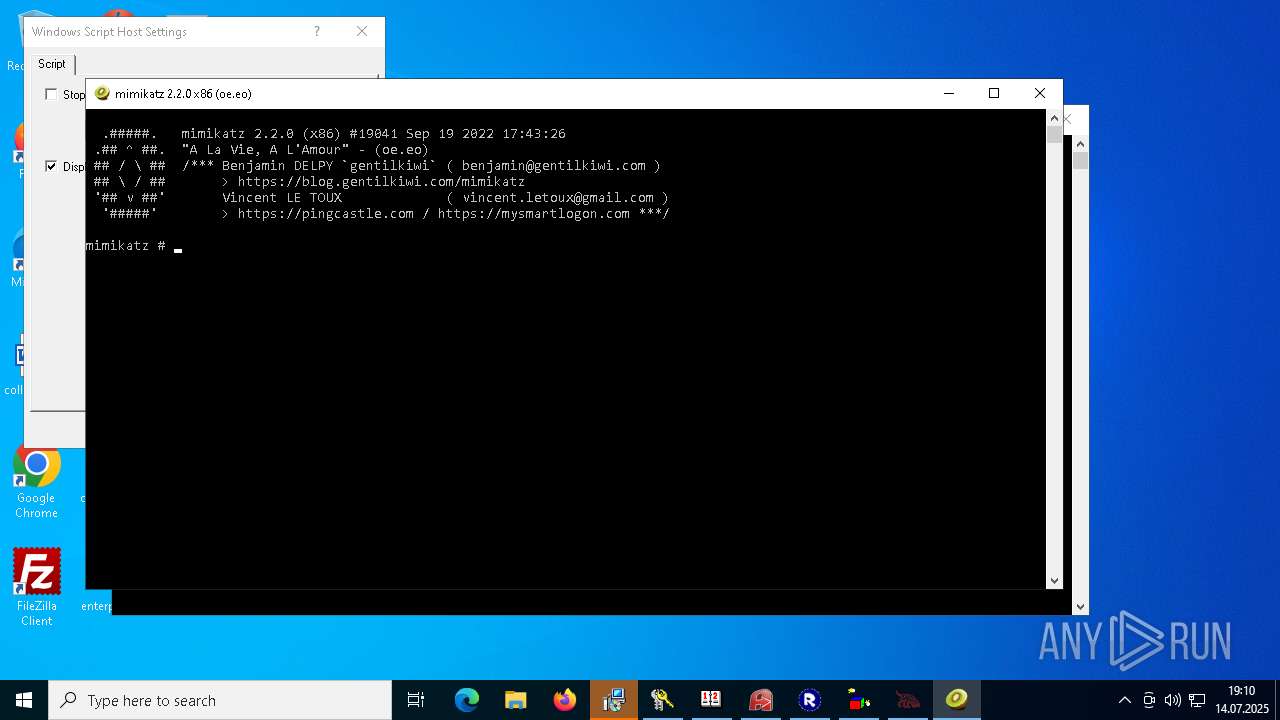This screenshot has width=1280, height=720.
Task: Click the "A La Vie, A L'Amour" text
Action: (266, 150)
